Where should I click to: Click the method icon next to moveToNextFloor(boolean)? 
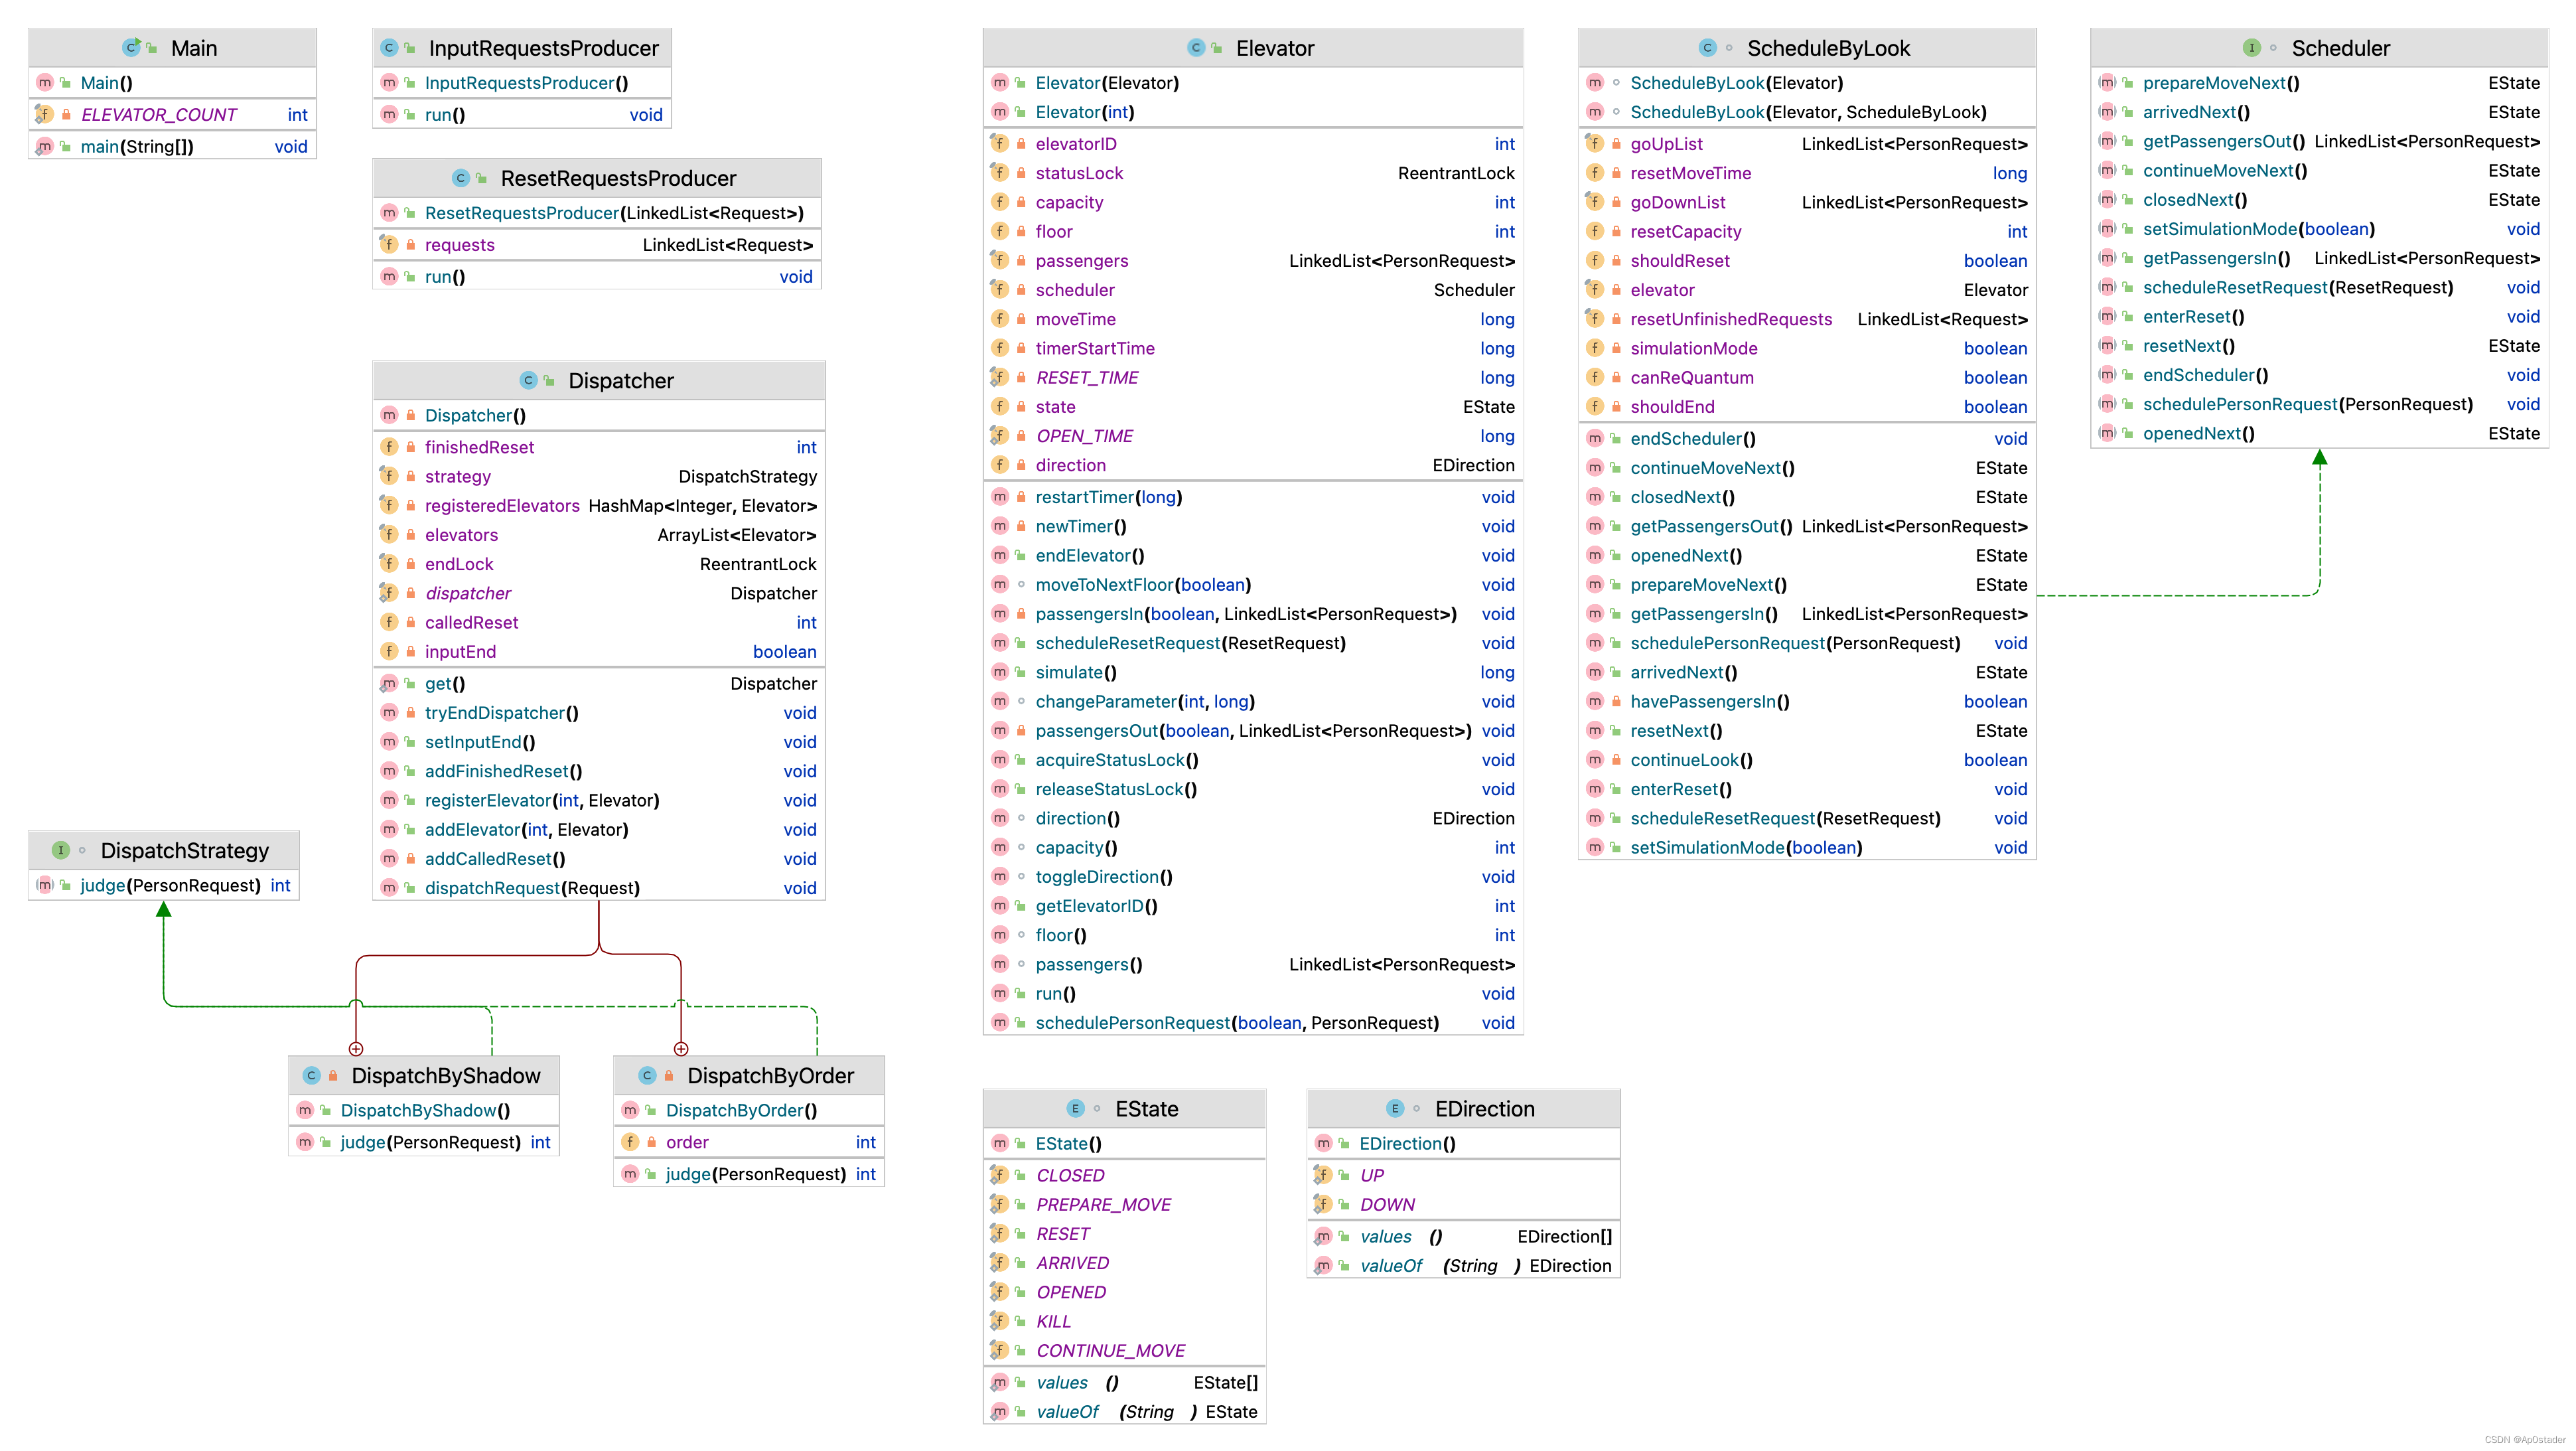point(999,584)
